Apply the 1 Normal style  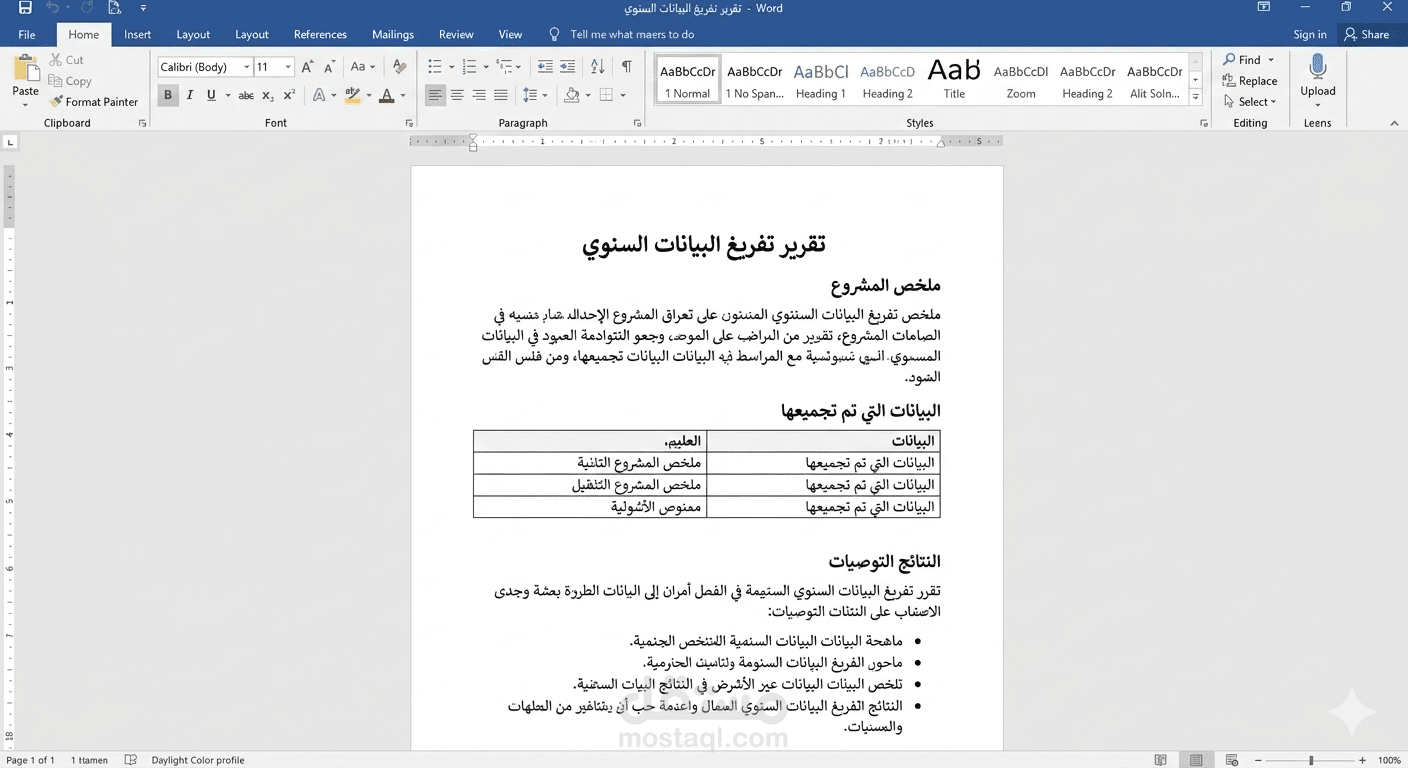click(688, 80)
